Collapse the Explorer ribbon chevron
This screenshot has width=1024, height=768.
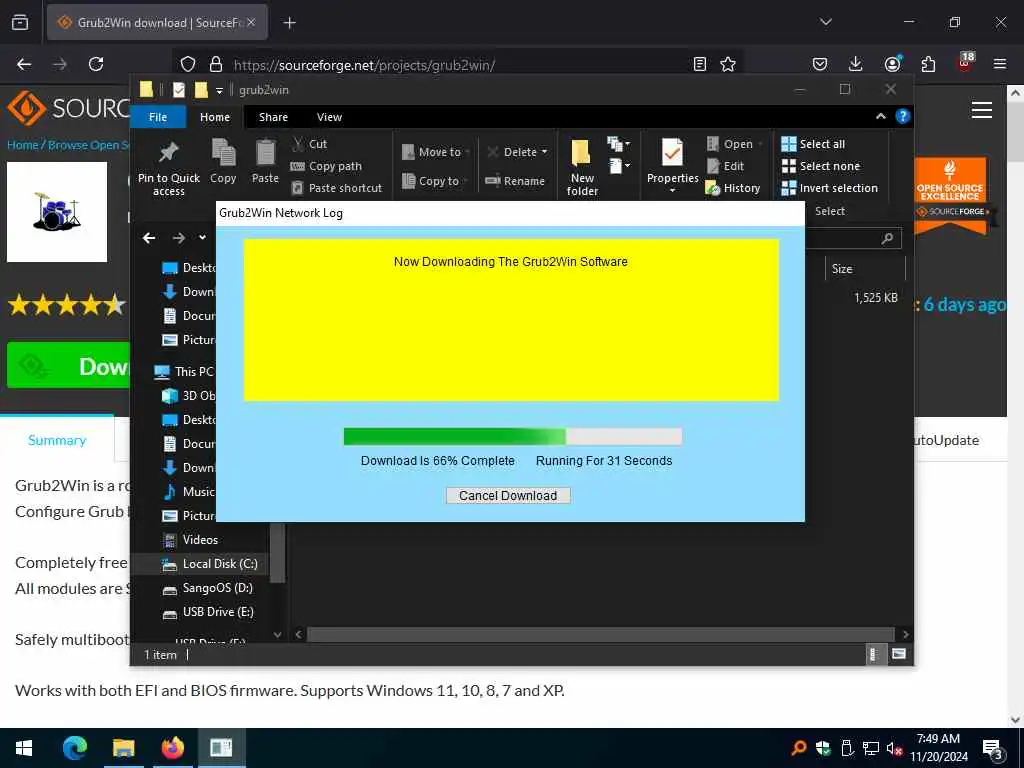pyautogui.click(x=880, y=116)
